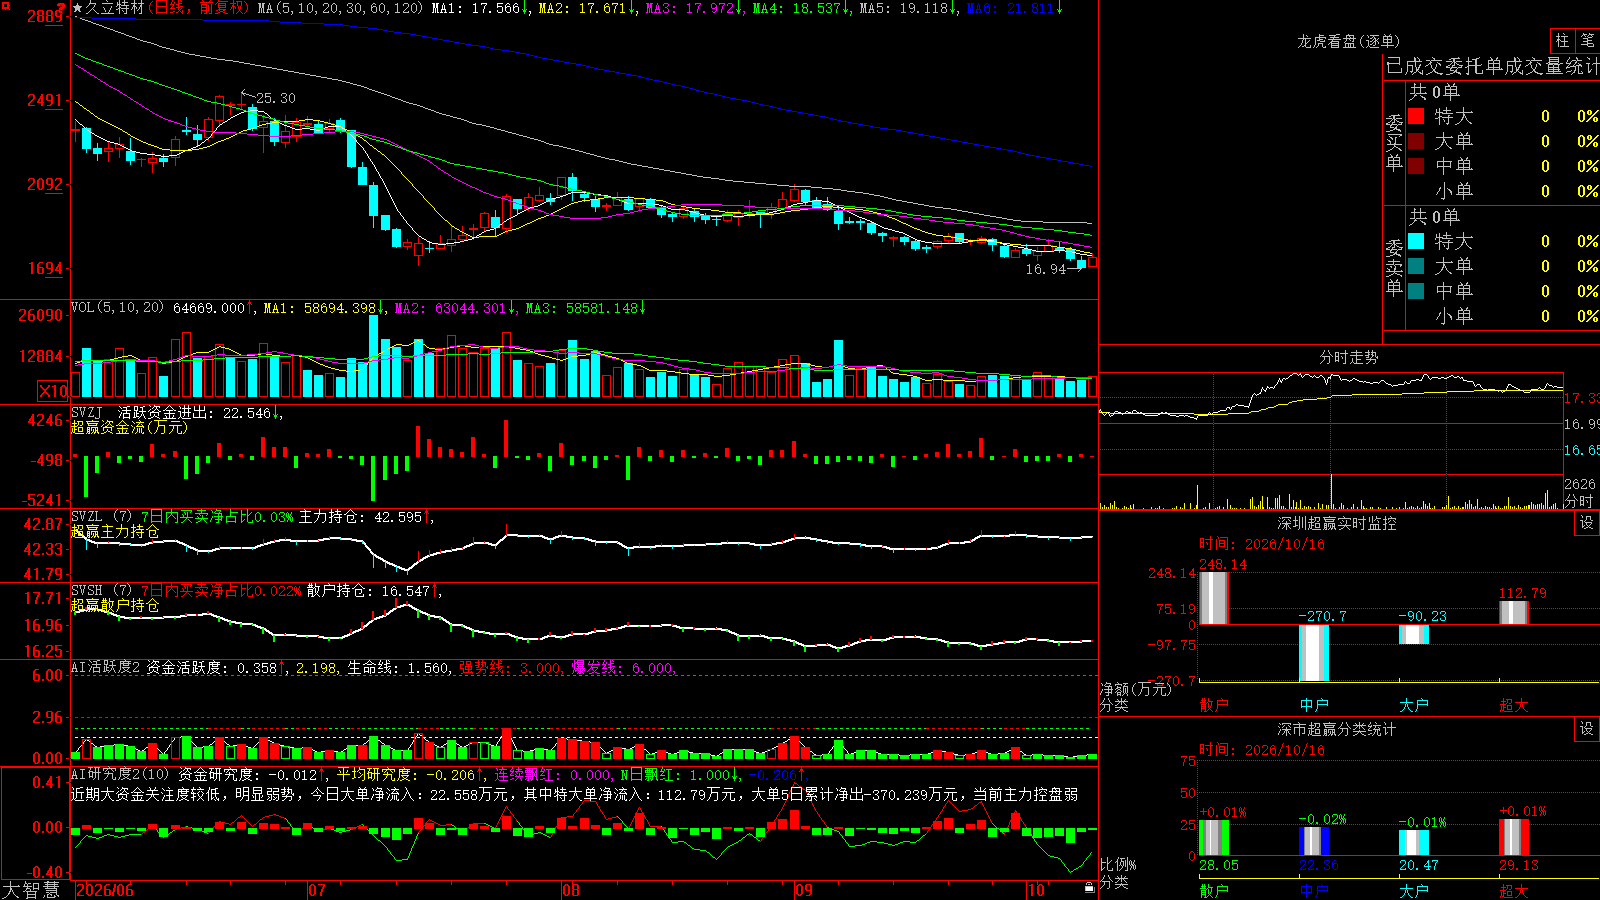Screen dimensions: 1600x900
Task: Select the 10 month timeline marker
Action: point(1036,890)
